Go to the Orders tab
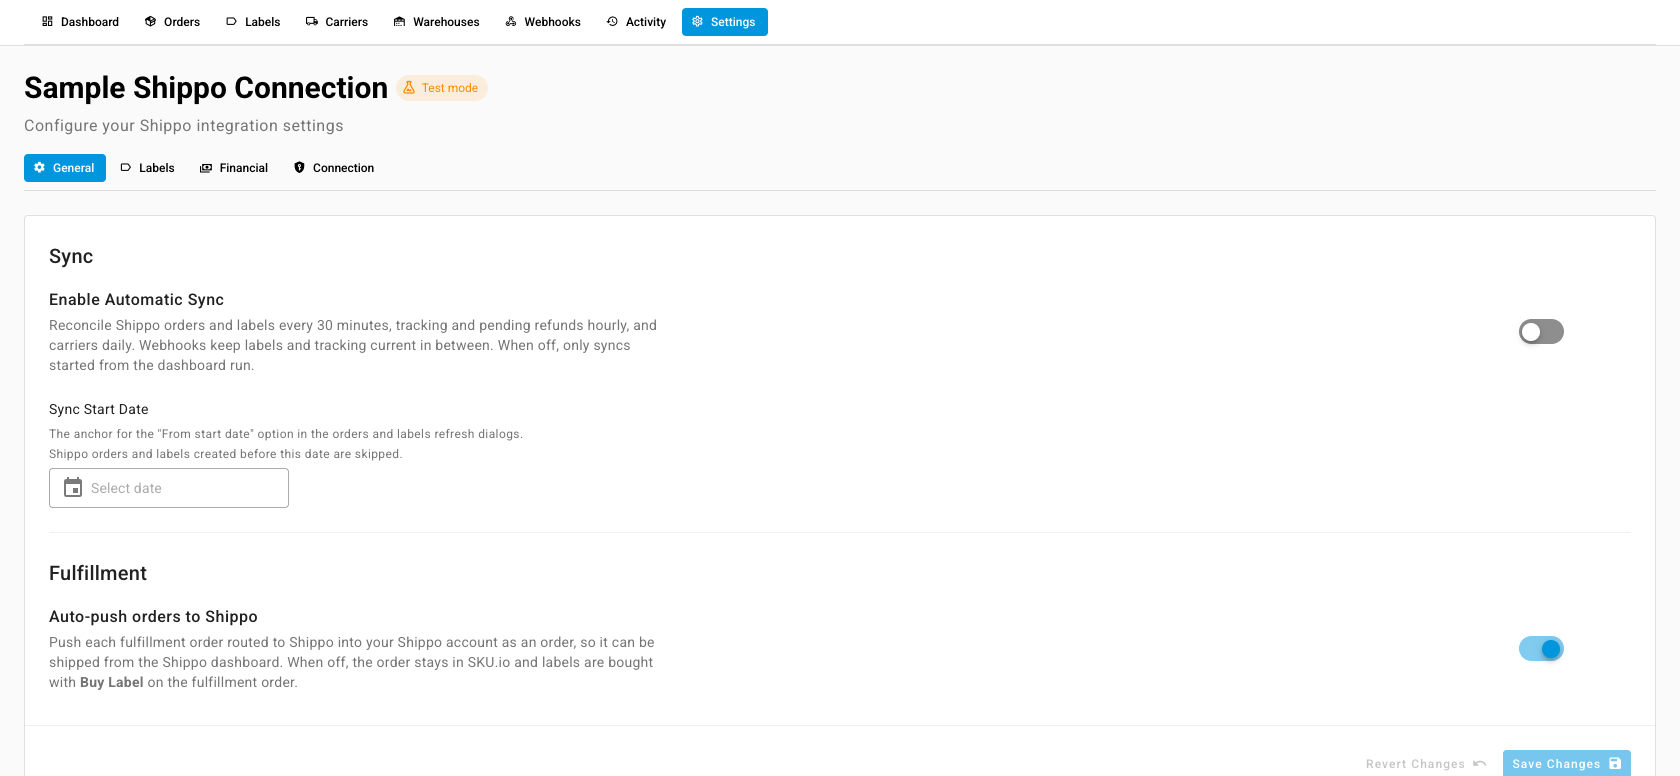The width and height of the screenshot is (1680, 776). tap(172, 22)
